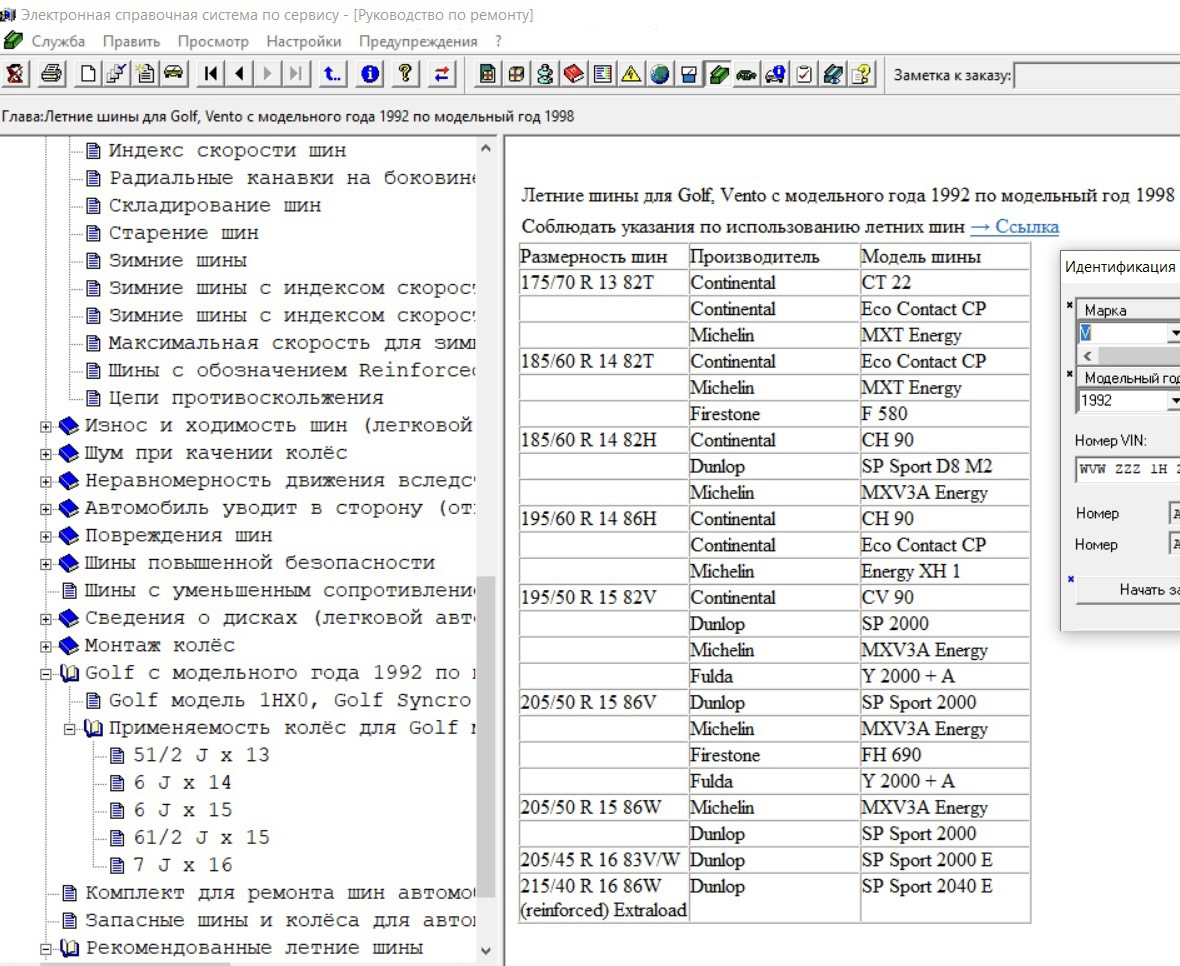Select Запасные шины и колёса item
The height and width of the screenshot is (966, 1180).
click(280, 920)
